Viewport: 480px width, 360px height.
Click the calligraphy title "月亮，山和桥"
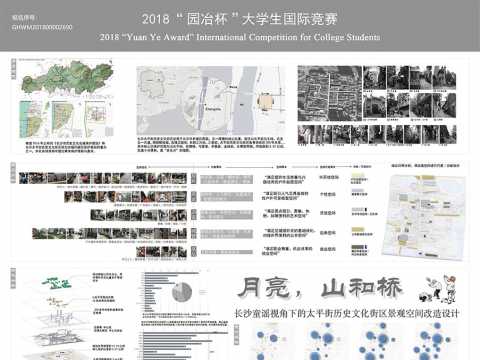click(320, 288)
